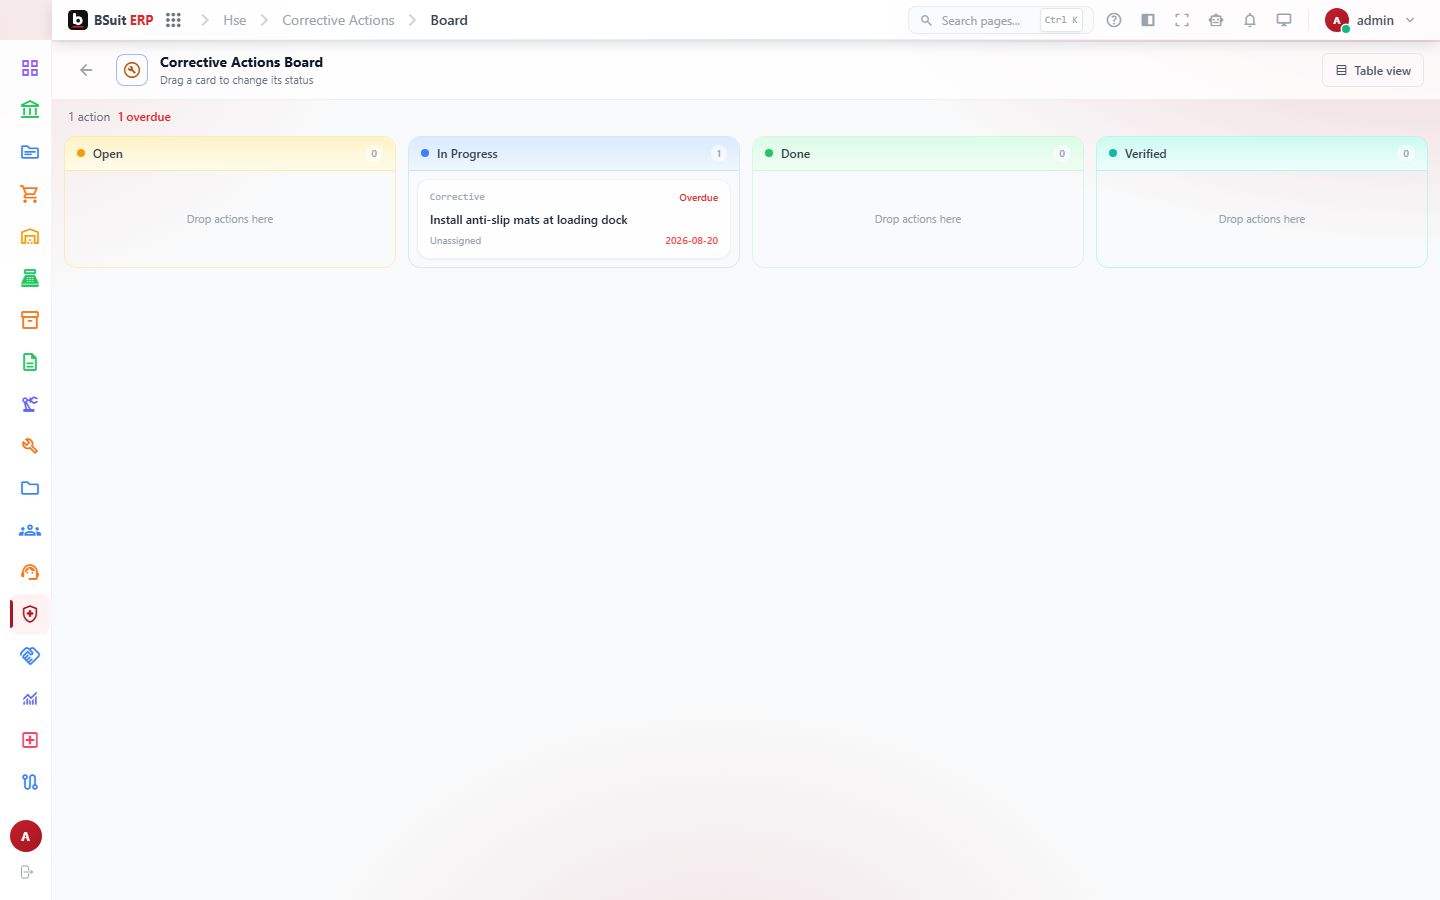Screen dimensions: 1440x900
Task: Open the analytics chart sidebar icon
Action: tap(30, 698)
